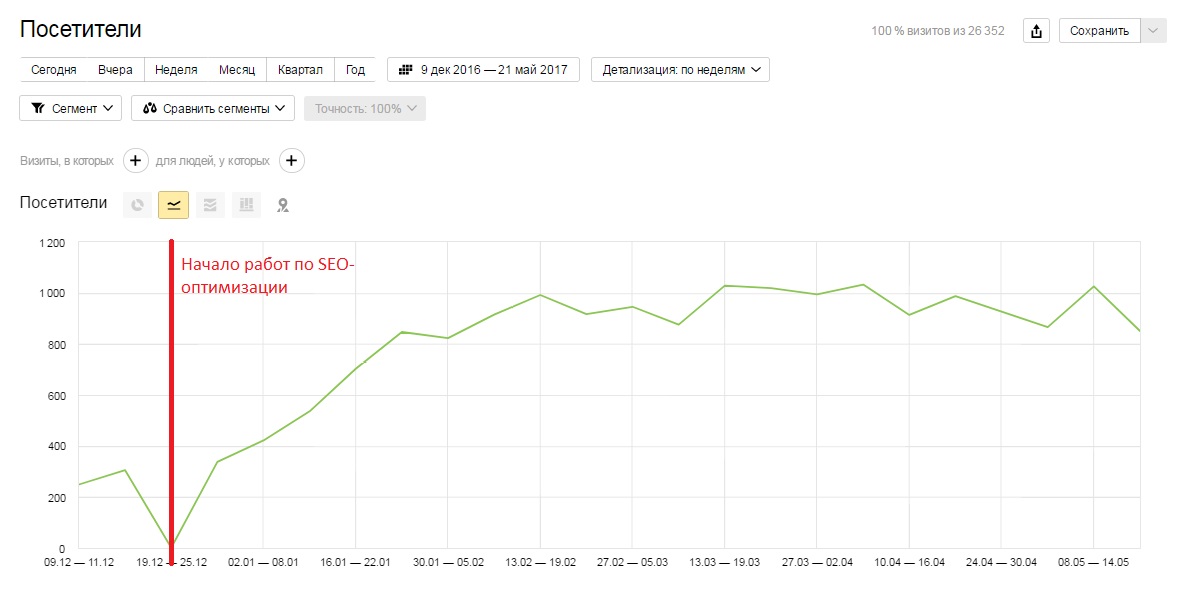
Task: Click y-axis value 400
Action: [57, 446]
